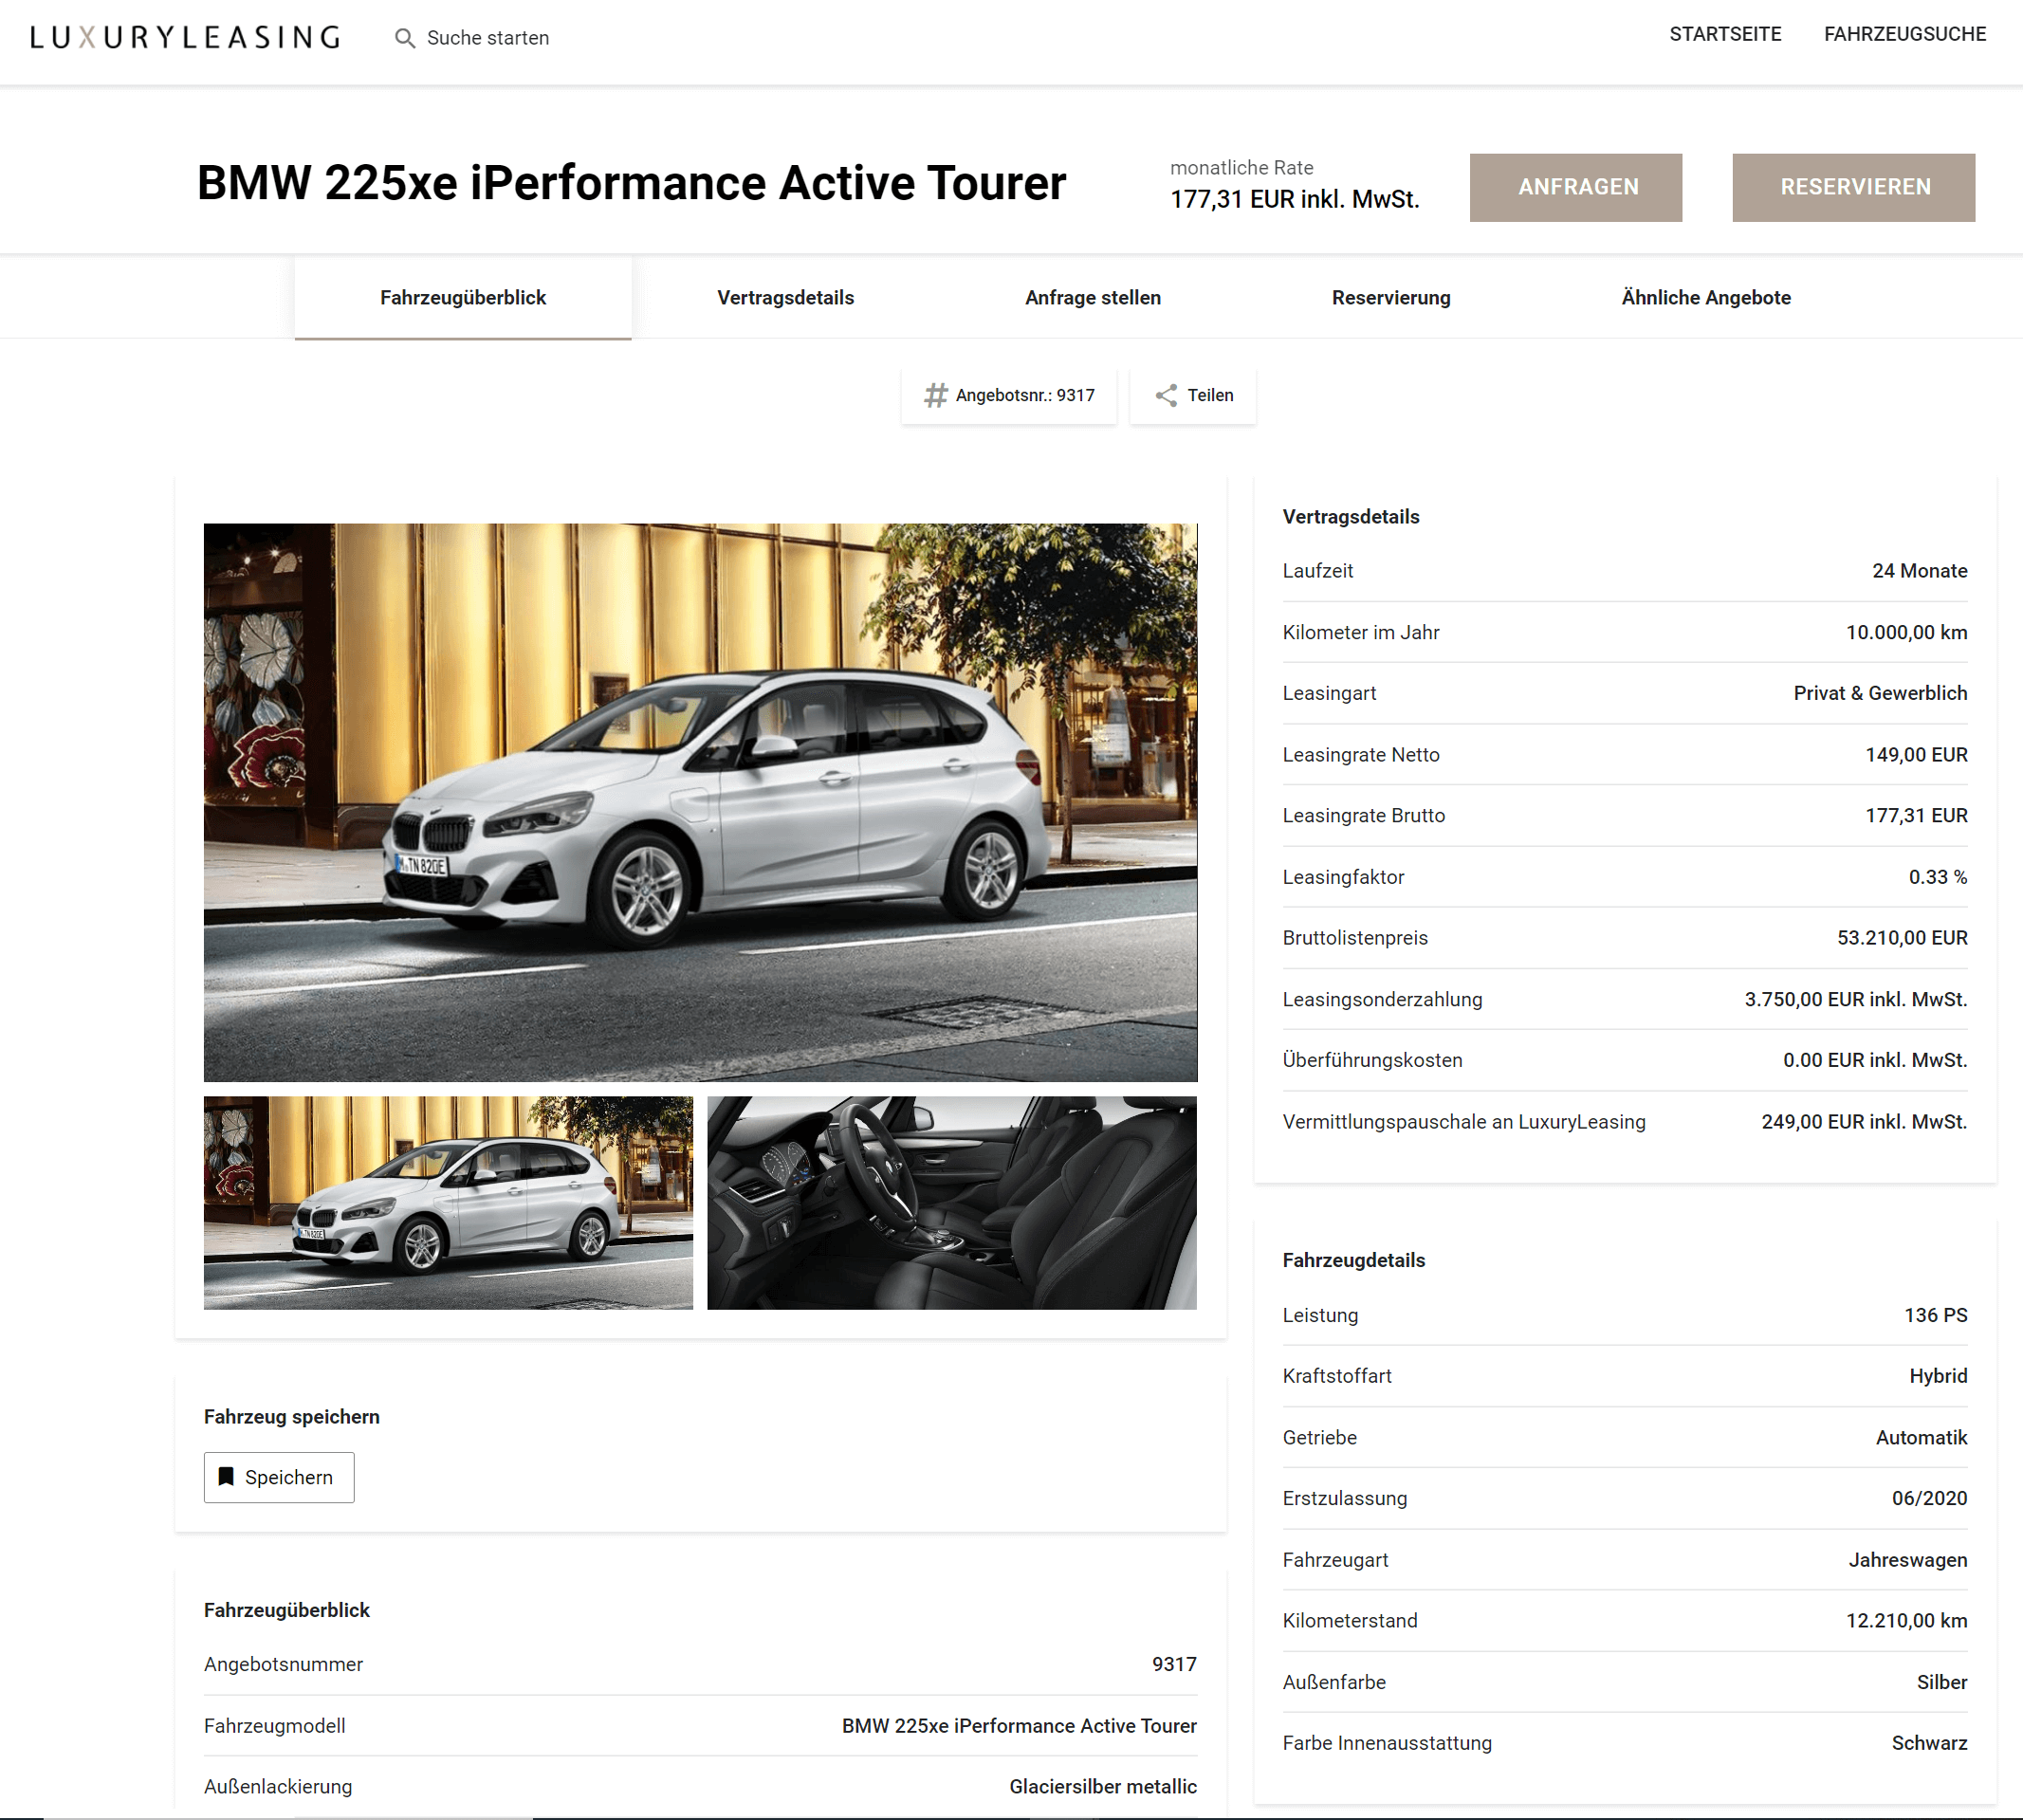Open FAHRZEUGSUCHE in top navigation

(1904, 34)
